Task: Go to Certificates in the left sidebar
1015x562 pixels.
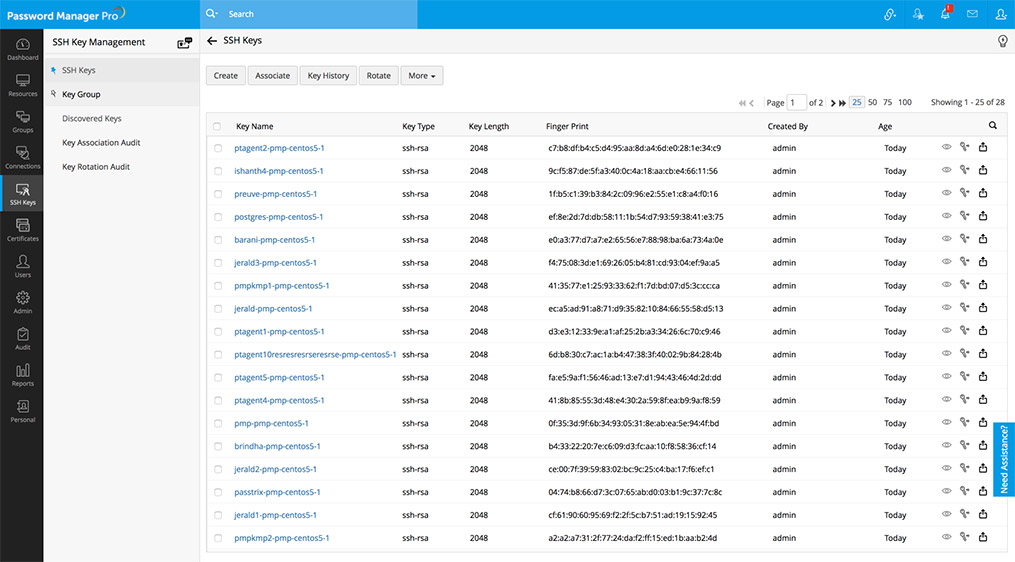Action: point(22,231)
